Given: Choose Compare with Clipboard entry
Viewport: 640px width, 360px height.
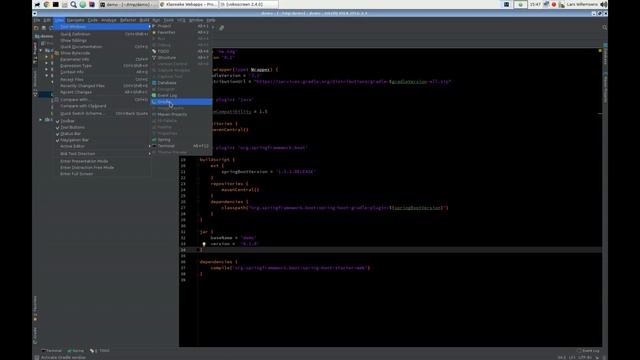Looking at the screenshot, I should [102, 106].
